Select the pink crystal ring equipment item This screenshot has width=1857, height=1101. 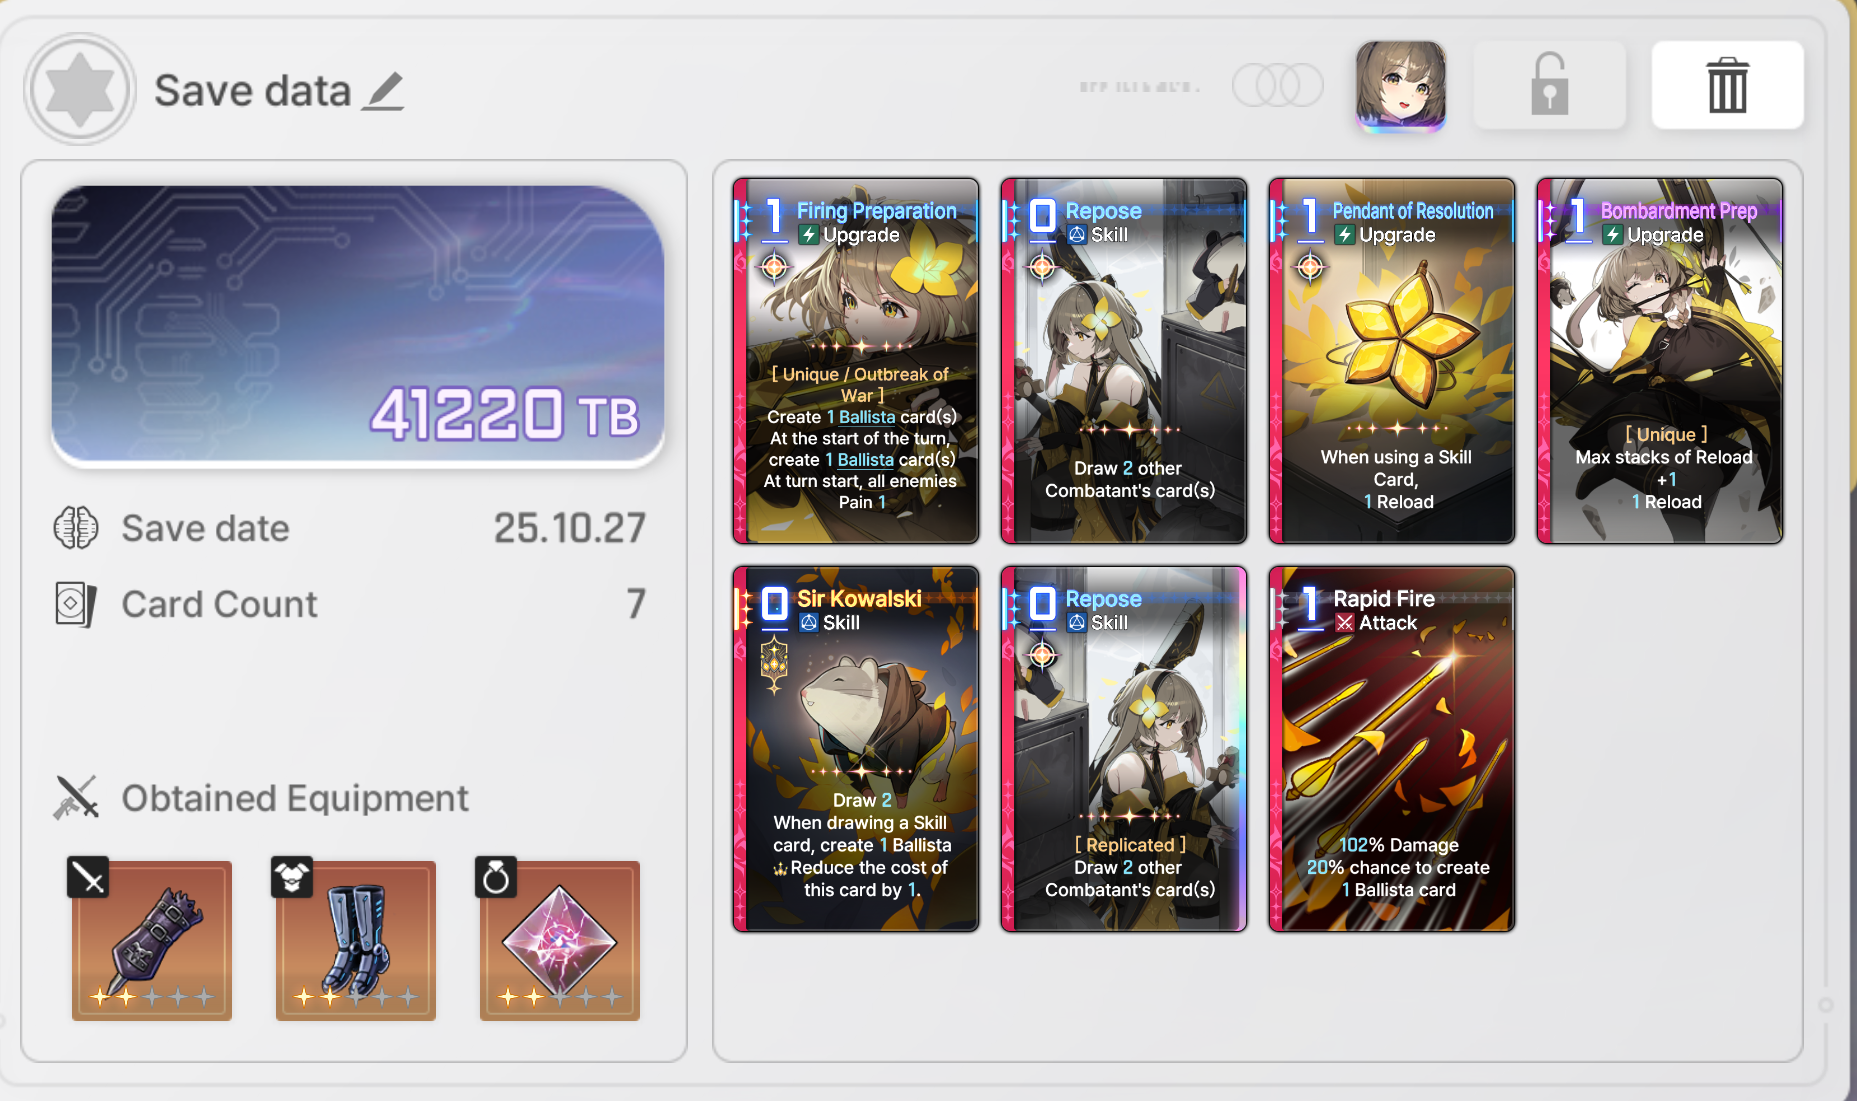tap(560, 940)
